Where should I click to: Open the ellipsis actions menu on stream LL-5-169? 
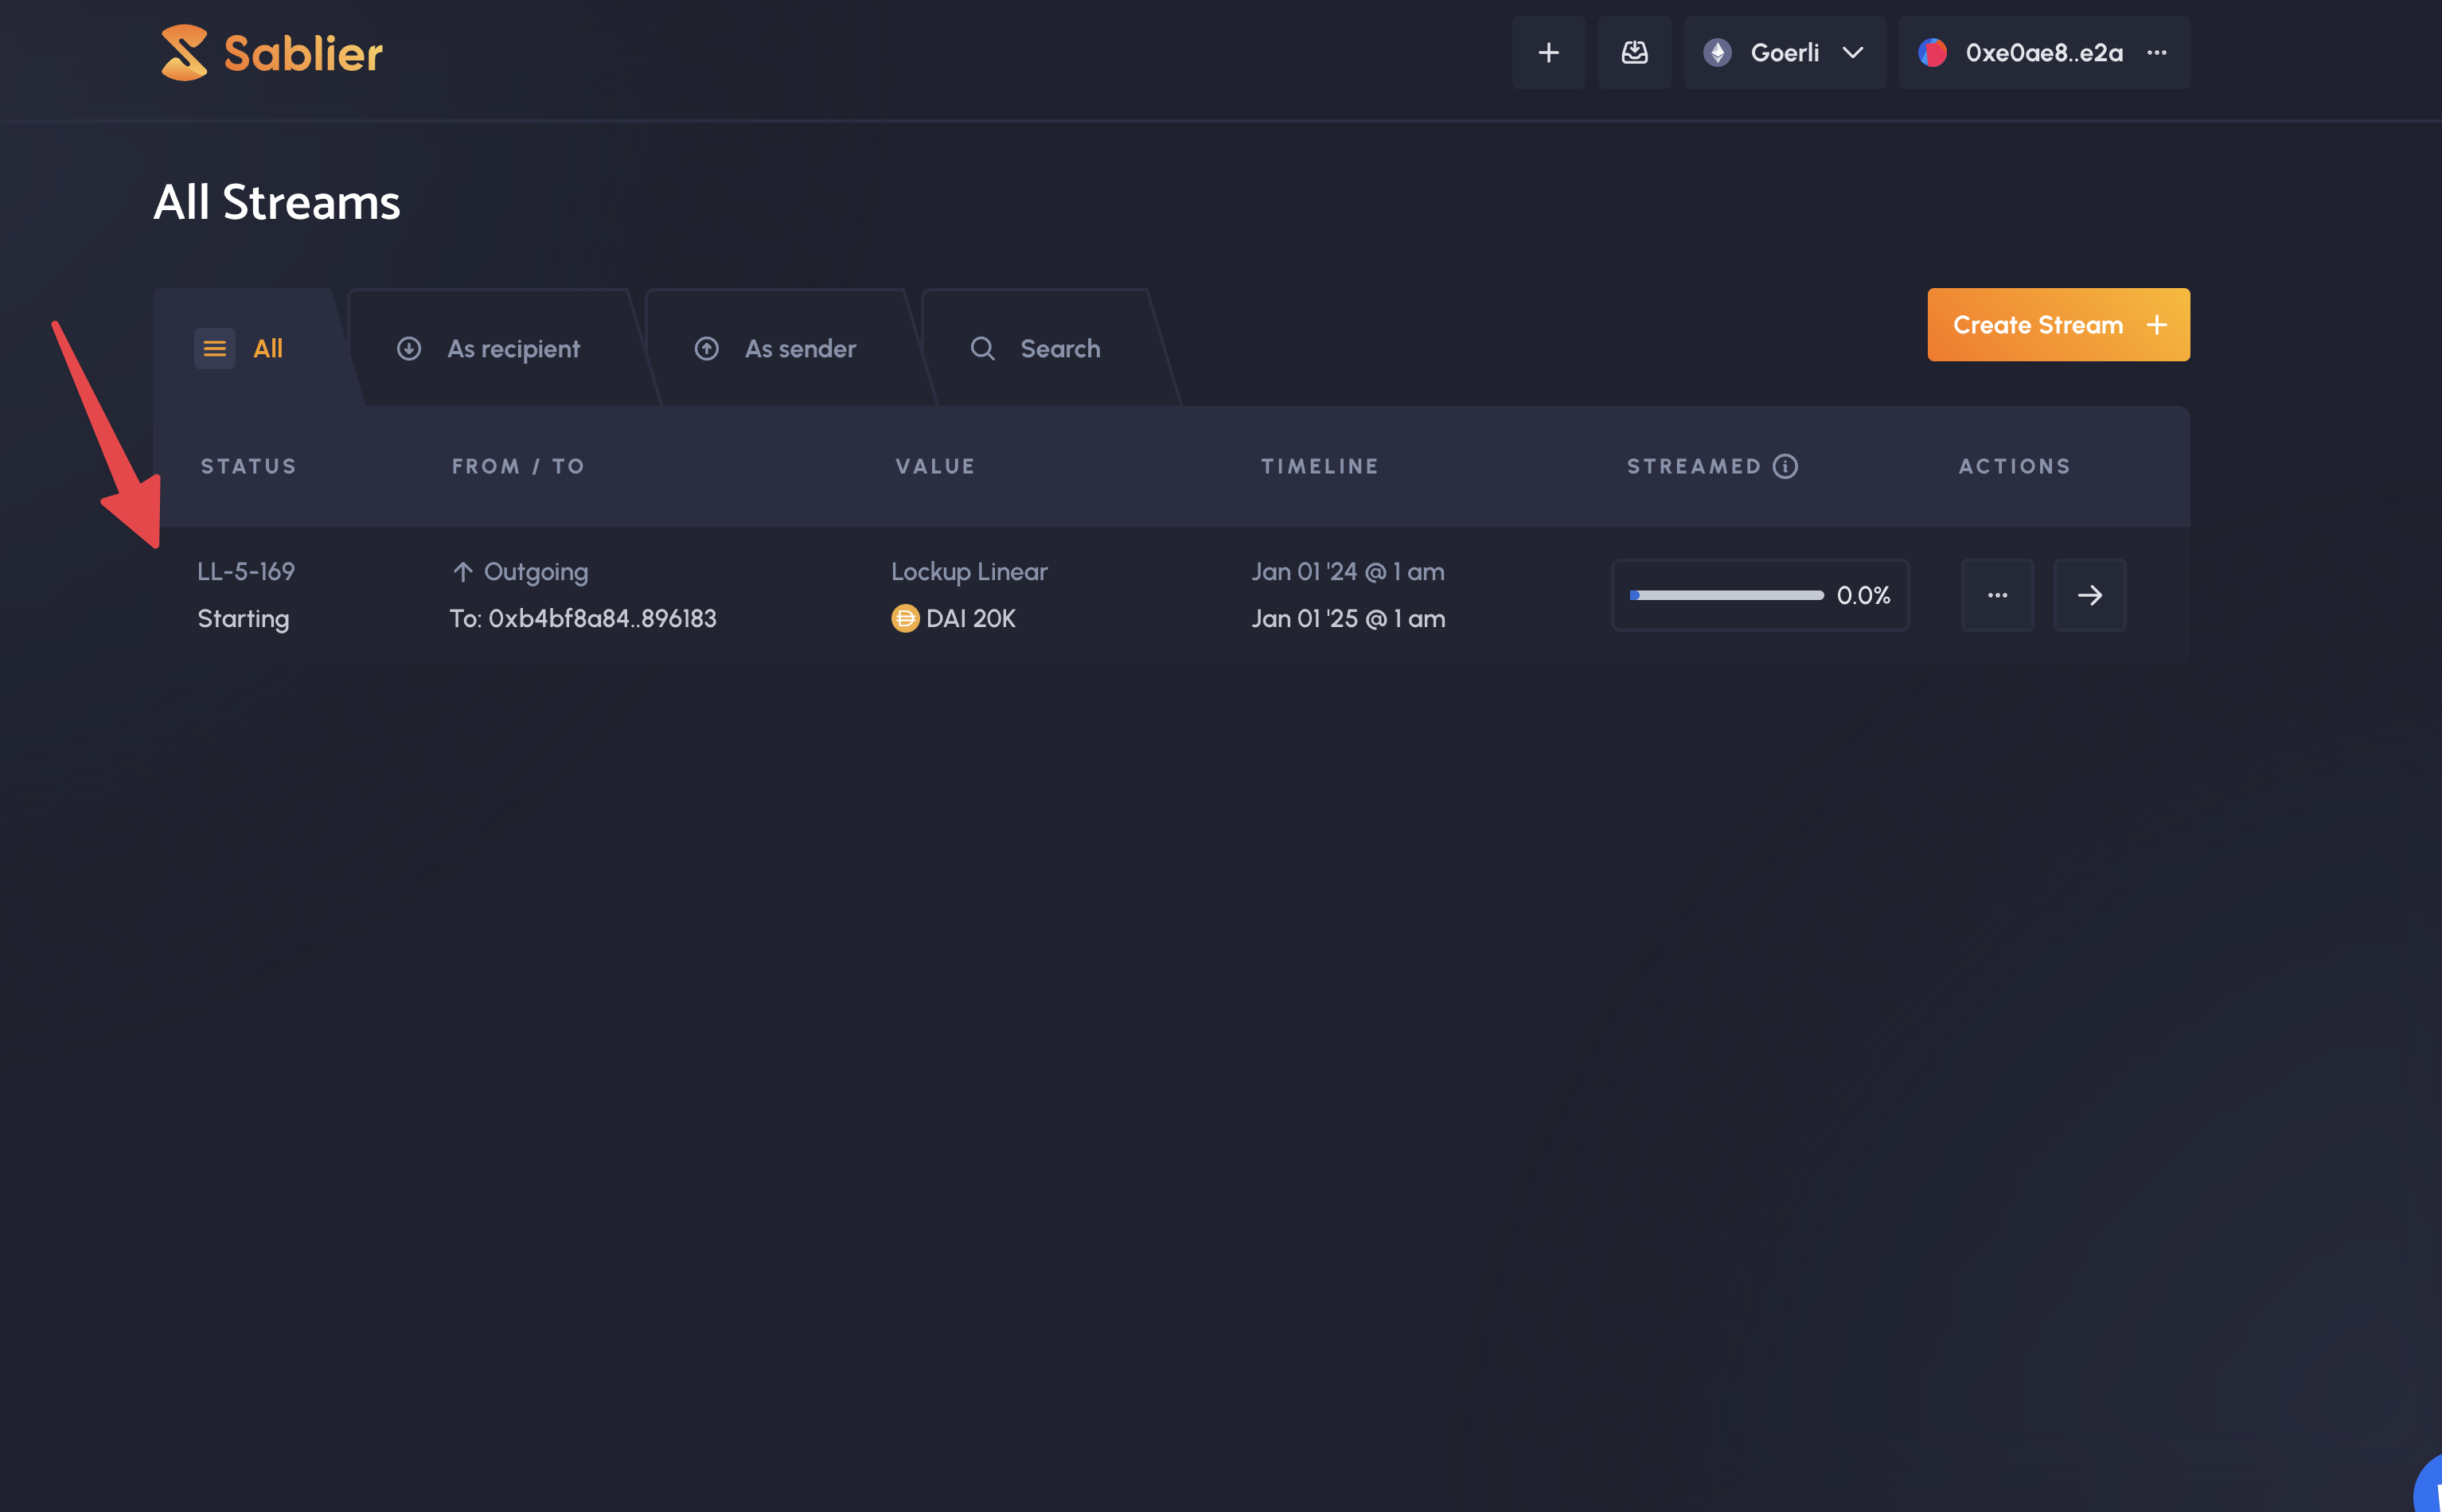[1997, 595]
